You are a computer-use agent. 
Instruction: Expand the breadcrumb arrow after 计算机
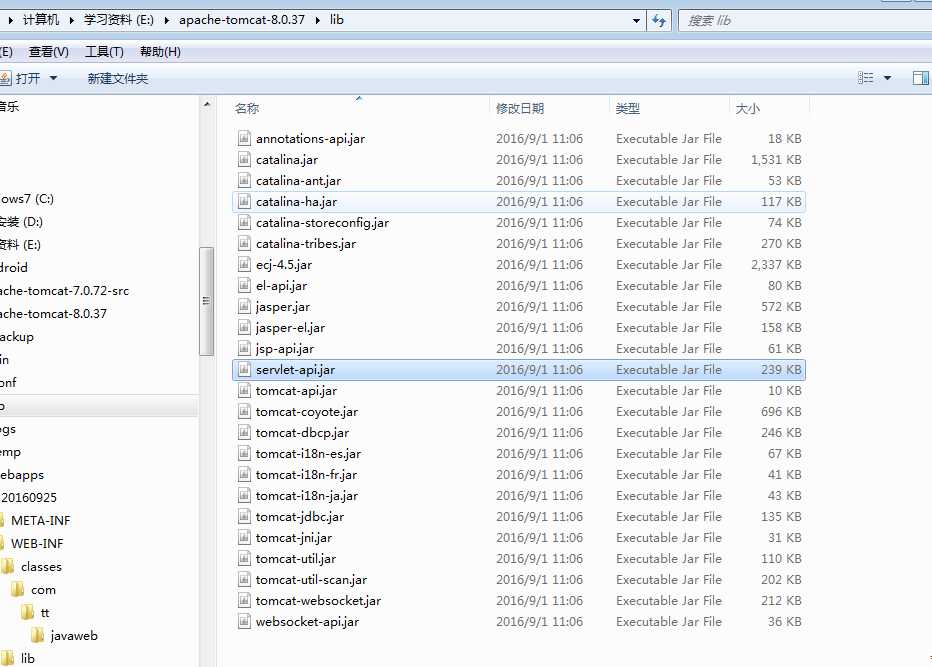point(71,20)
